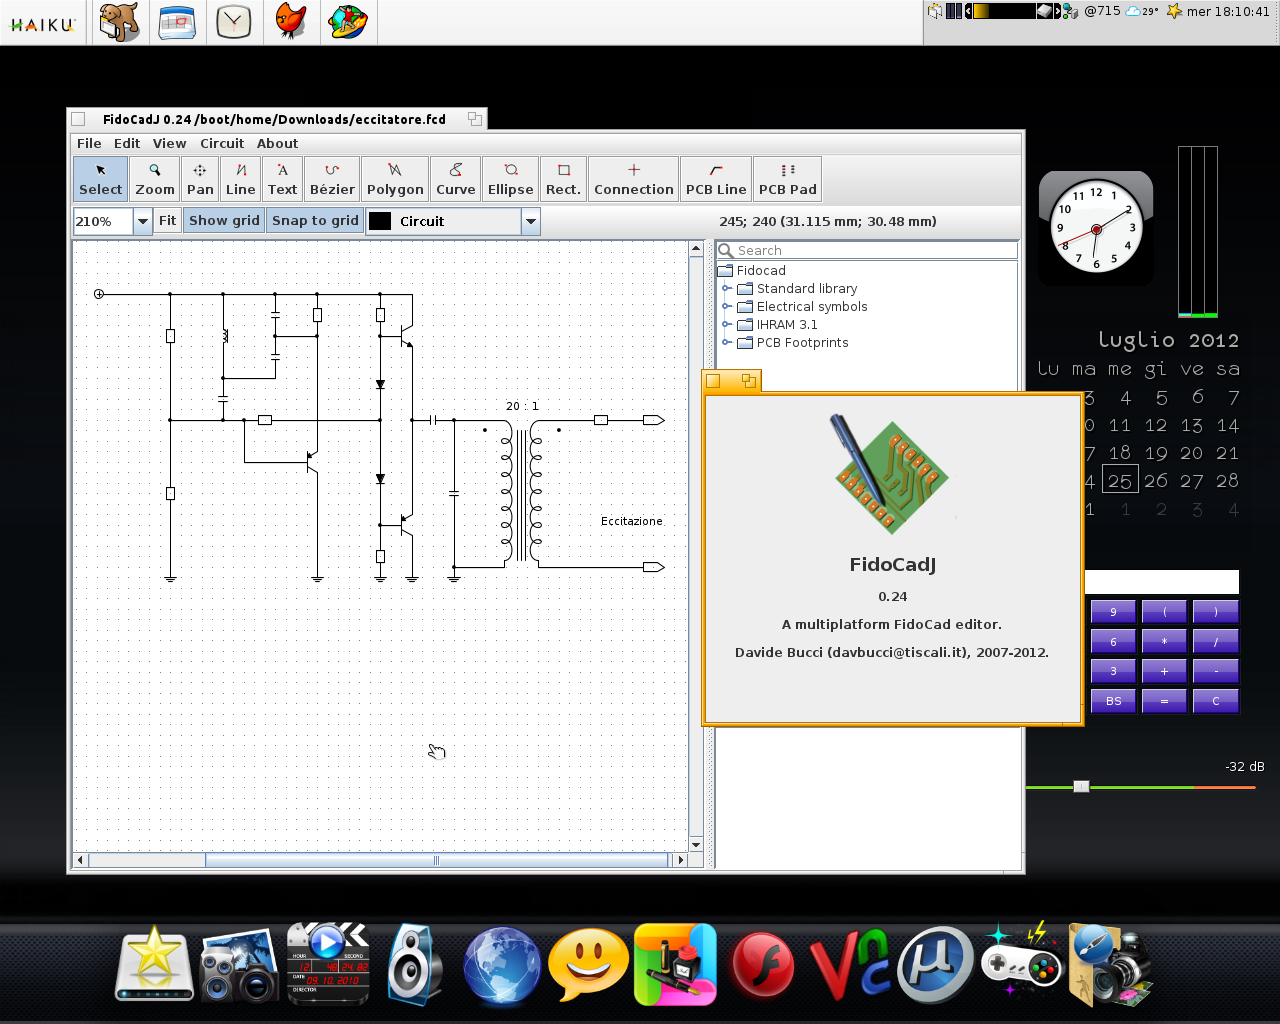Click the Fit zoom button
The width and height of the screenshot is (1280, 1024).
point(167,221)
